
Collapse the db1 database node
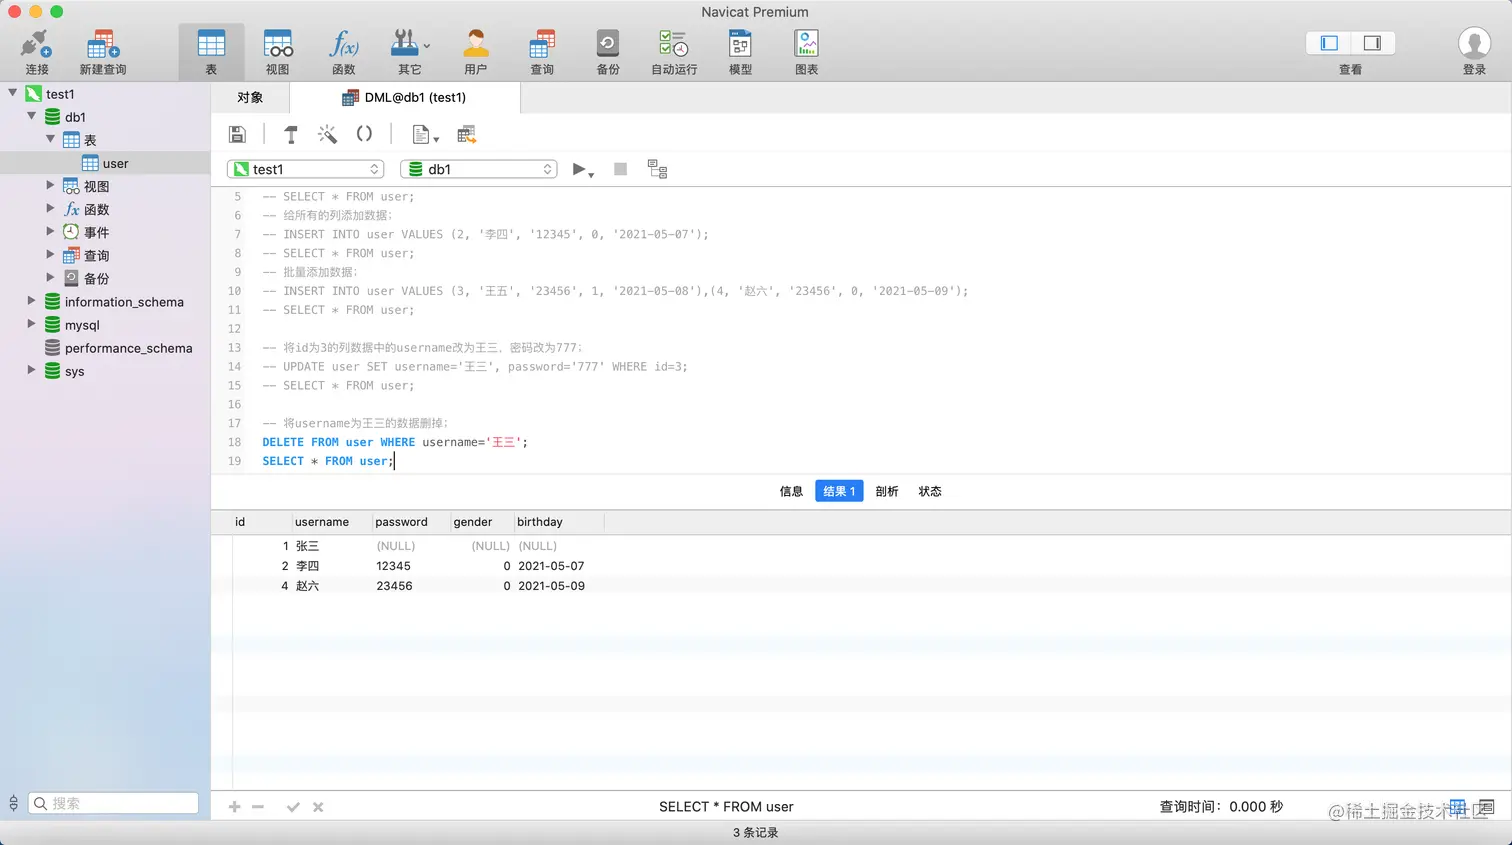32,116
